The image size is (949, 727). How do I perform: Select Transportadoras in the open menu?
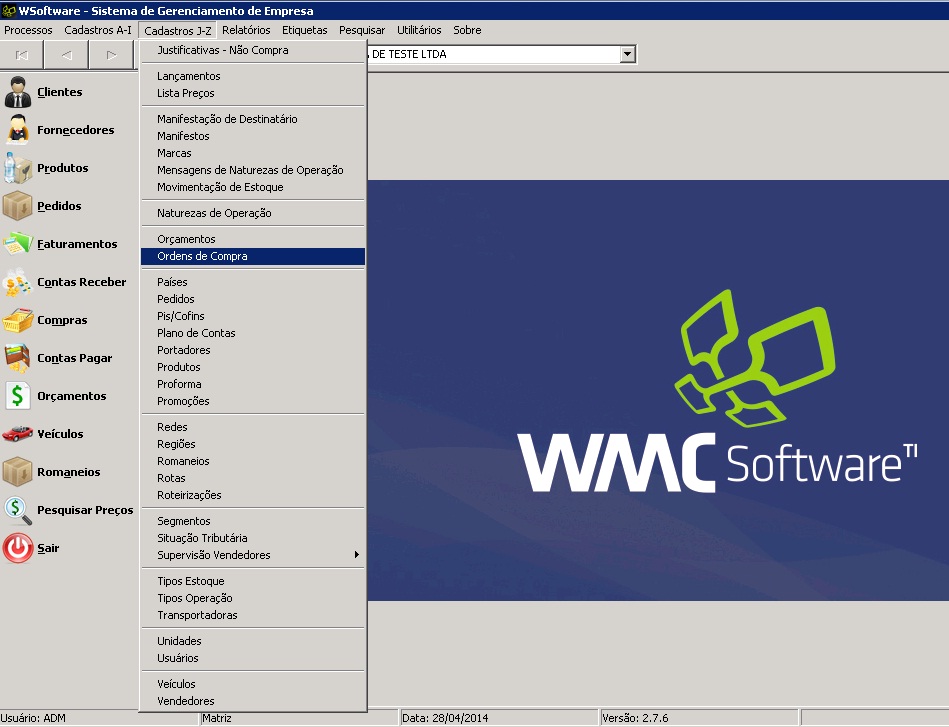(x=197, y=615)
